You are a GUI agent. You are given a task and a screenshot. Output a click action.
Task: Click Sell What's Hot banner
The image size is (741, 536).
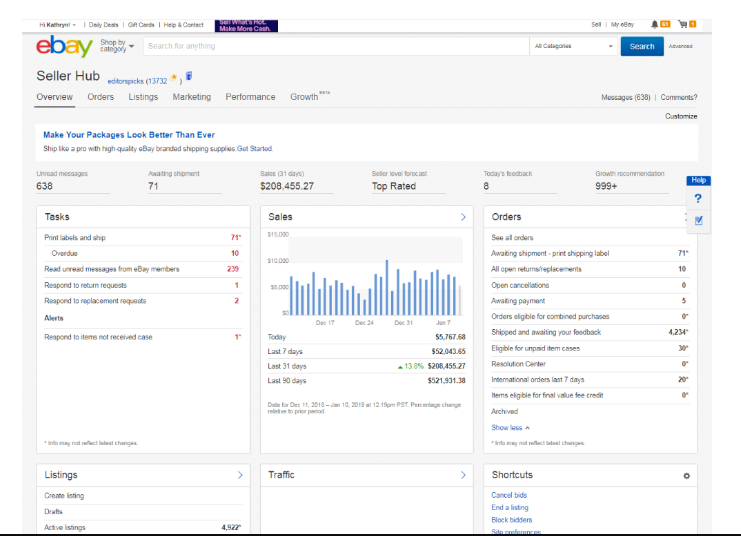click(246, 26)
